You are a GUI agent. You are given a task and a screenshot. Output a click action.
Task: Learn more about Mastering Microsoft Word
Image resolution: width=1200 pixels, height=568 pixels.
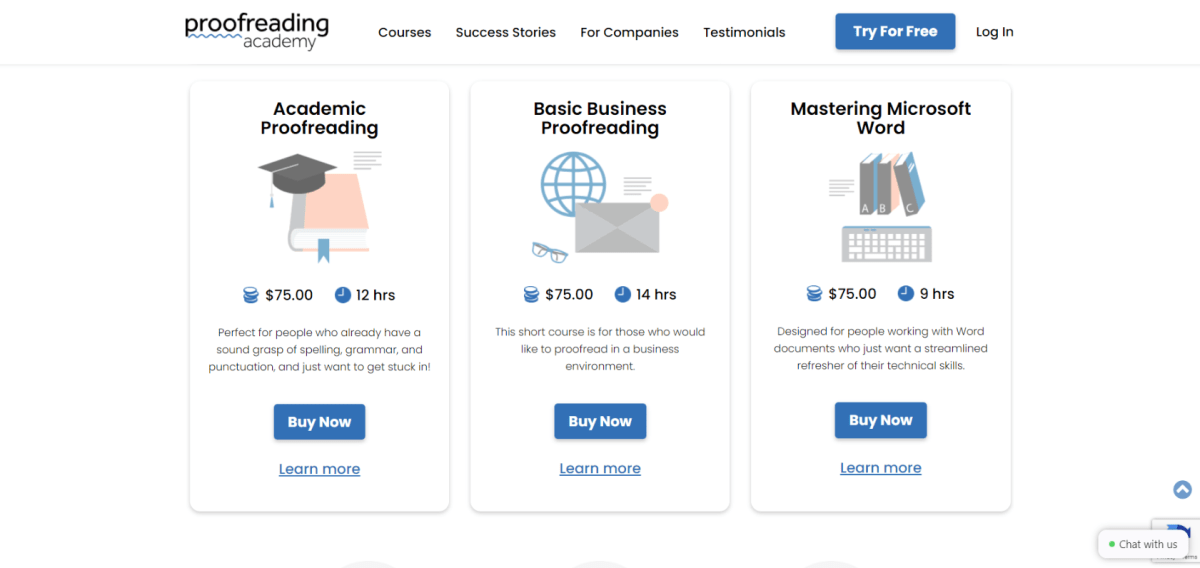(x=880, y=468)
